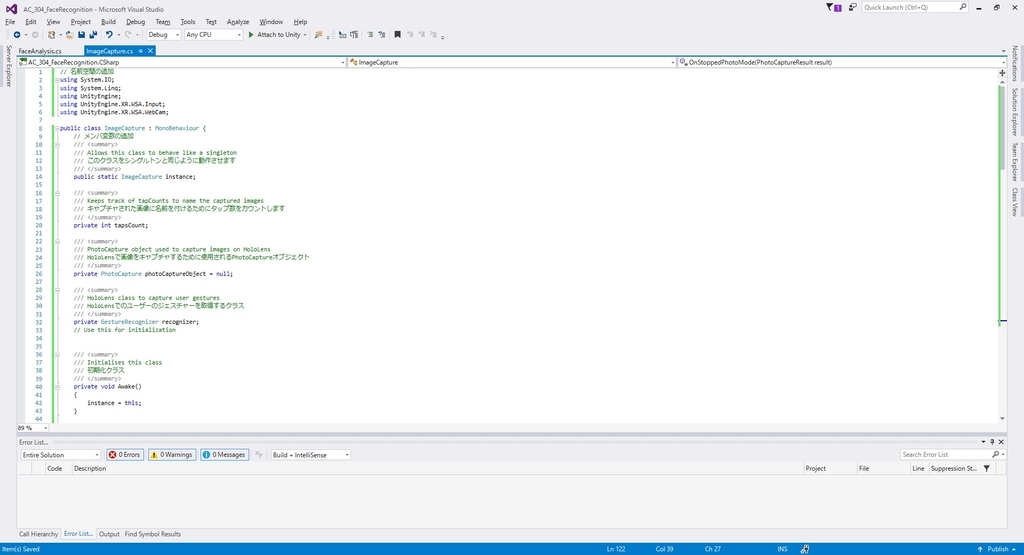Click the Save All icon
Image resolution: width=1024 pixels, height=555 pixels.
point(93,35)
